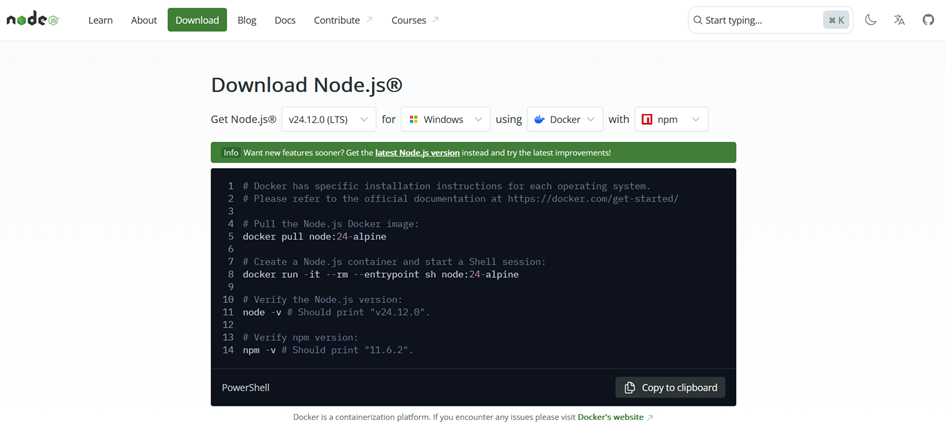Click the ⌘ K shortcut badge
The height and width of the screenshot is (422, 945).
[x=837, y=20]
